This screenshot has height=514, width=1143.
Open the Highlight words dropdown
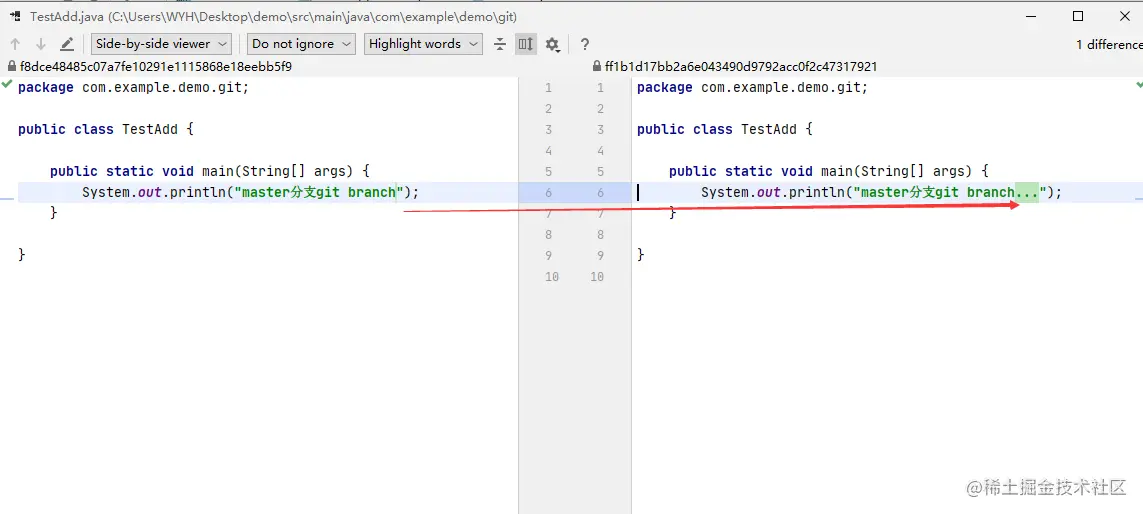pos(423,44)
